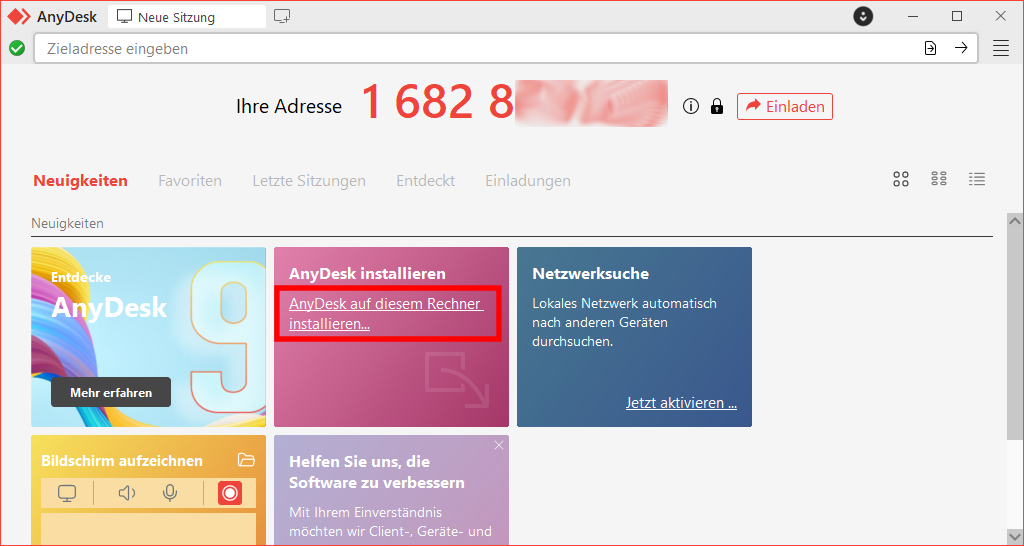
Task: Click scrollbar up arrow
Action: pyautogui.click(x=1015, y=221)
